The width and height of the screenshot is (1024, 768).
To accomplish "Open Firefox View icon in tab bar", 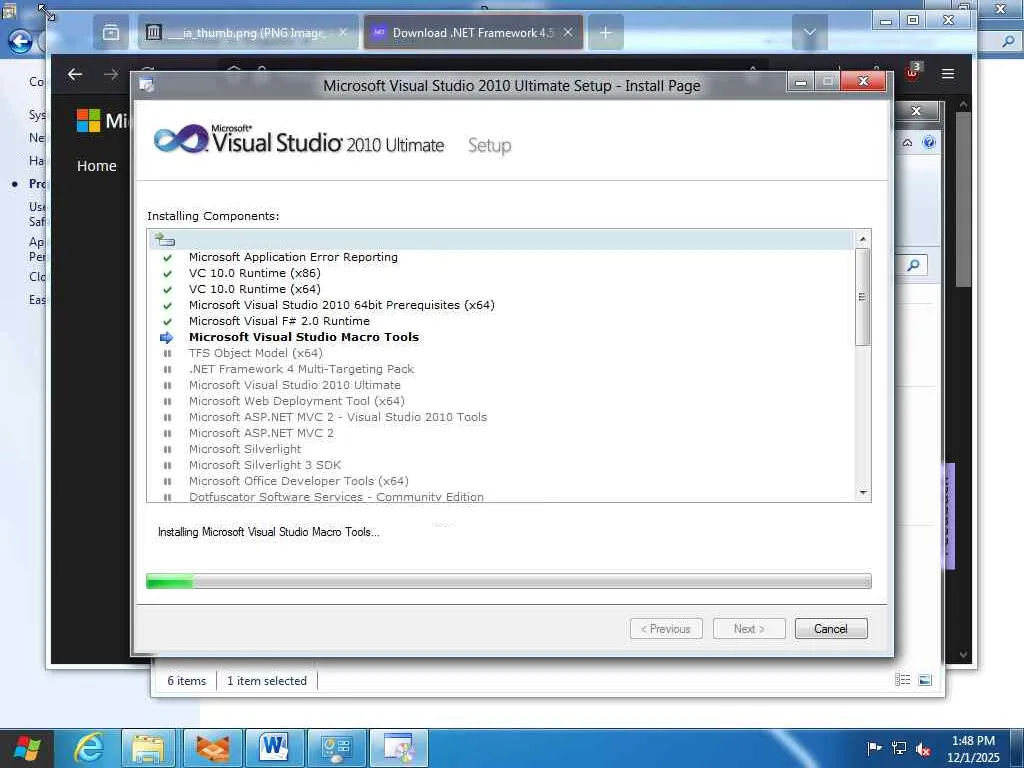I will 111,33.
